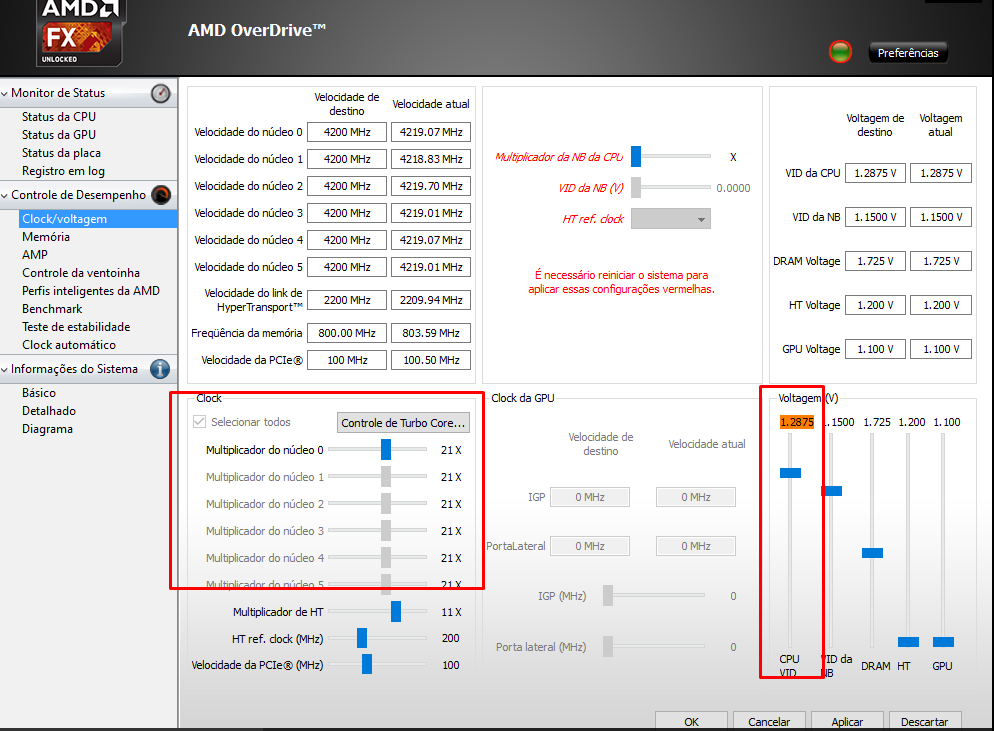Open Status da placa page
The height and width of the screenshot is (731, 994).
click(x=61, y=153)
